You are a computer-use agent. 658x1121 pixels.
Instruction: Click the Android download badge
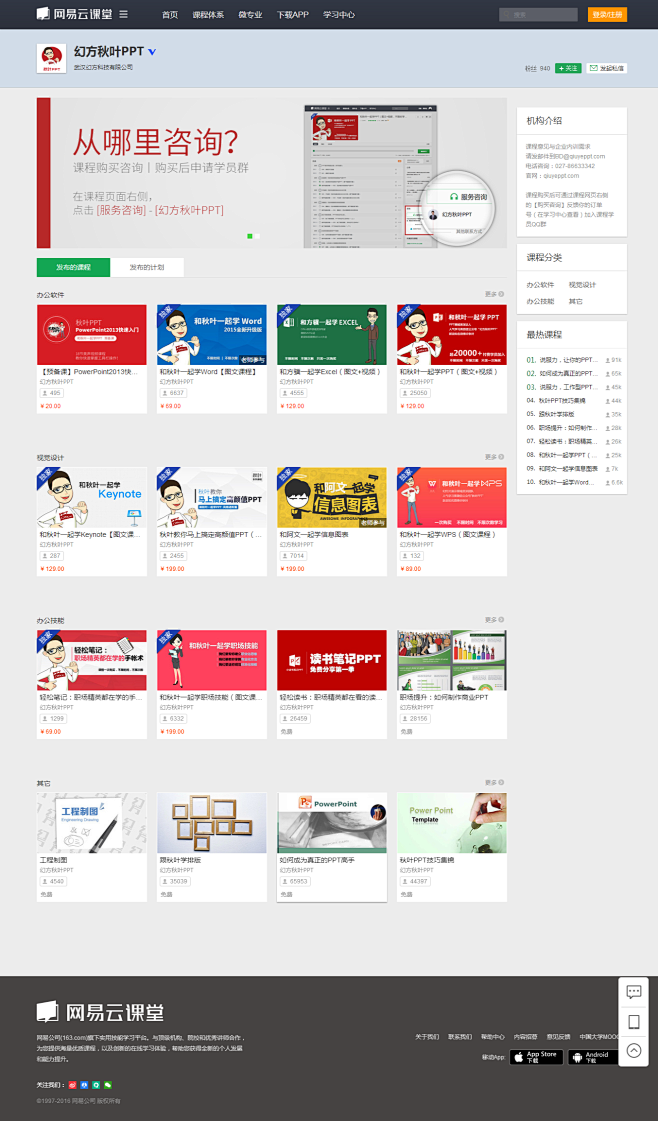[x=592, y=1057]
